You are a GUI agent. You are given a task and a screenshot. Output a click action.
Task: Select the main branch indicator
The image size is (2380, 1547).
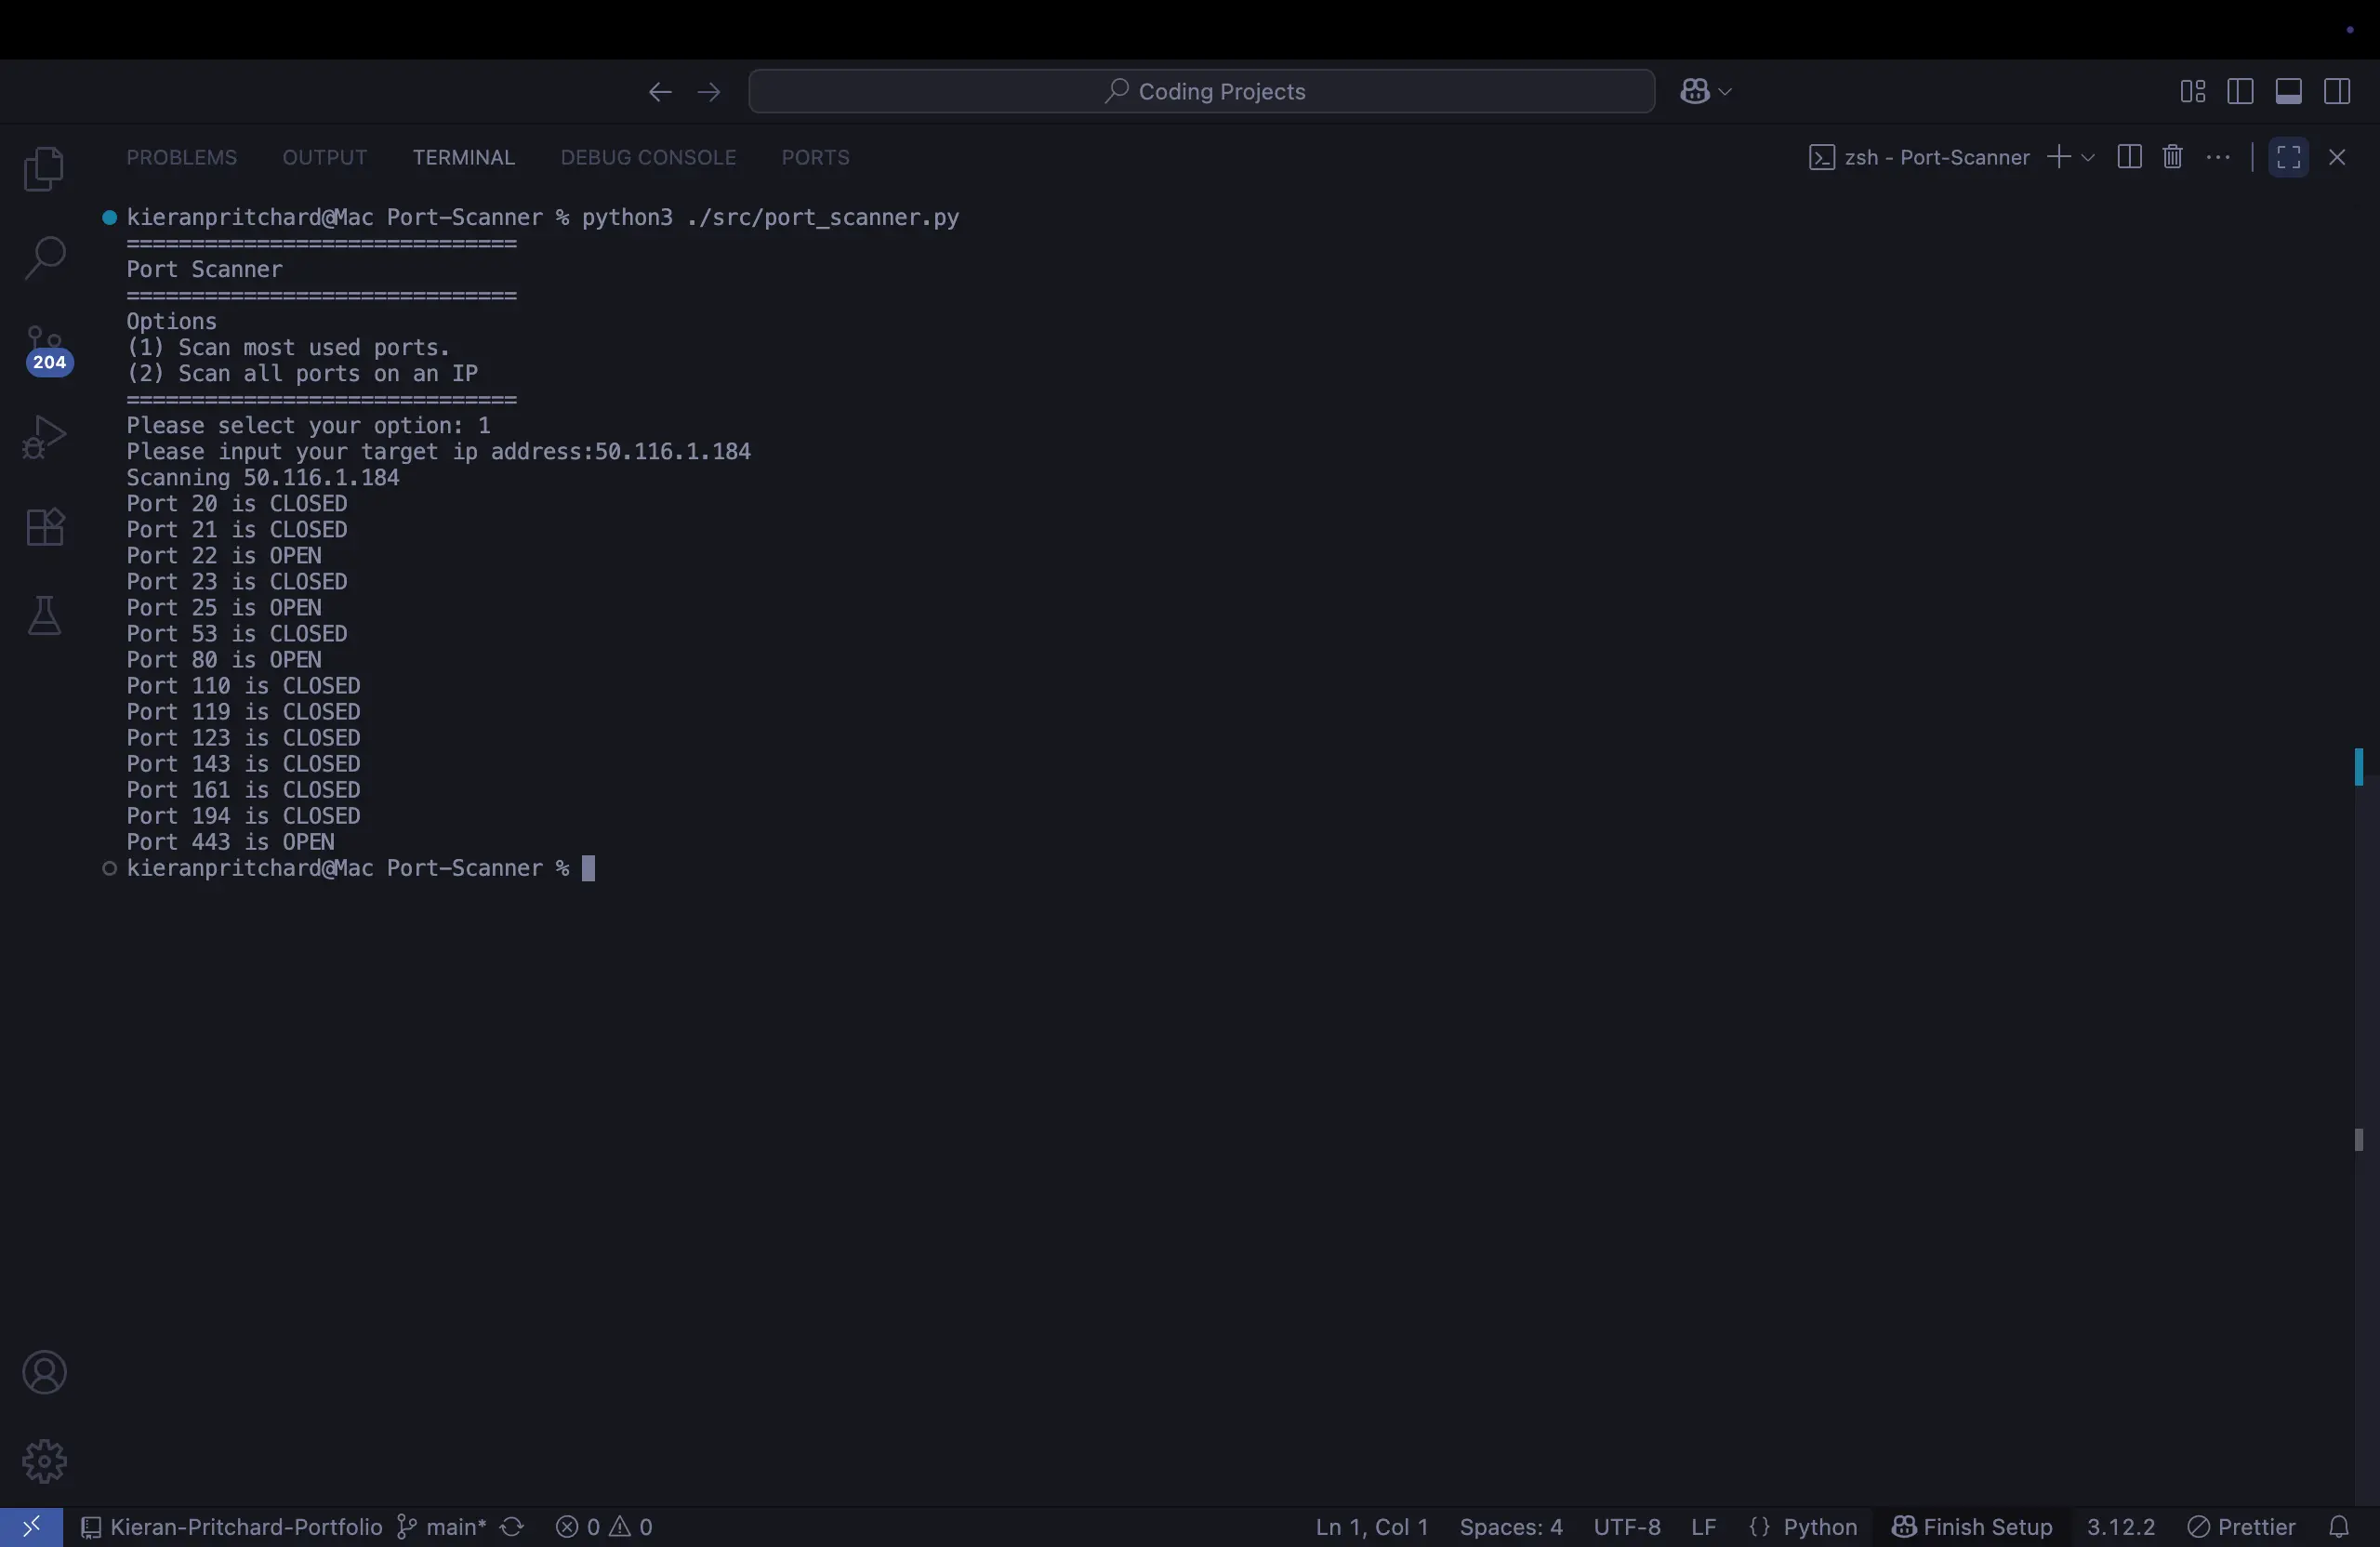coord(440,1527)
